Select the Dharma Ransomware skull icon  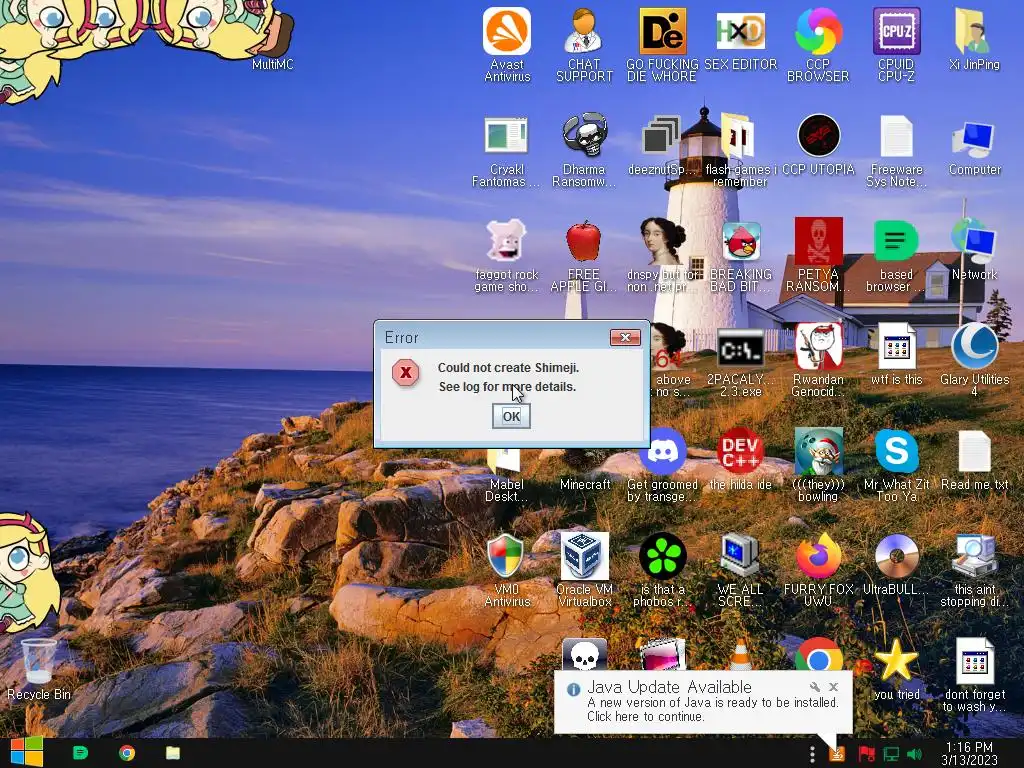click(x=584, y=151)
